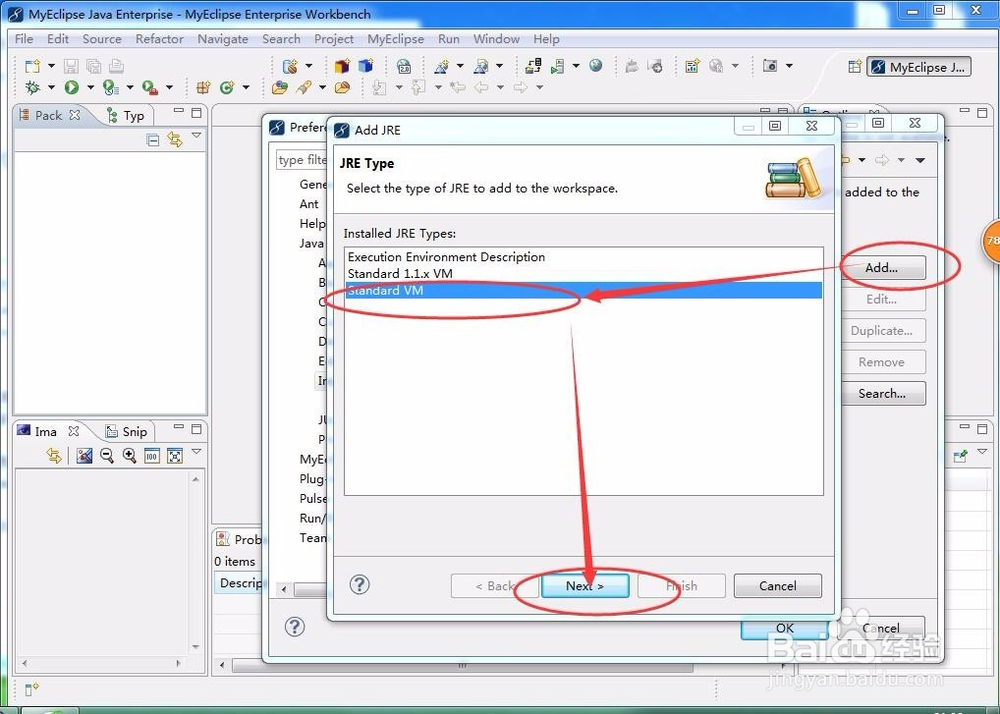Collapse All in Package Explorer

(153, 140)
